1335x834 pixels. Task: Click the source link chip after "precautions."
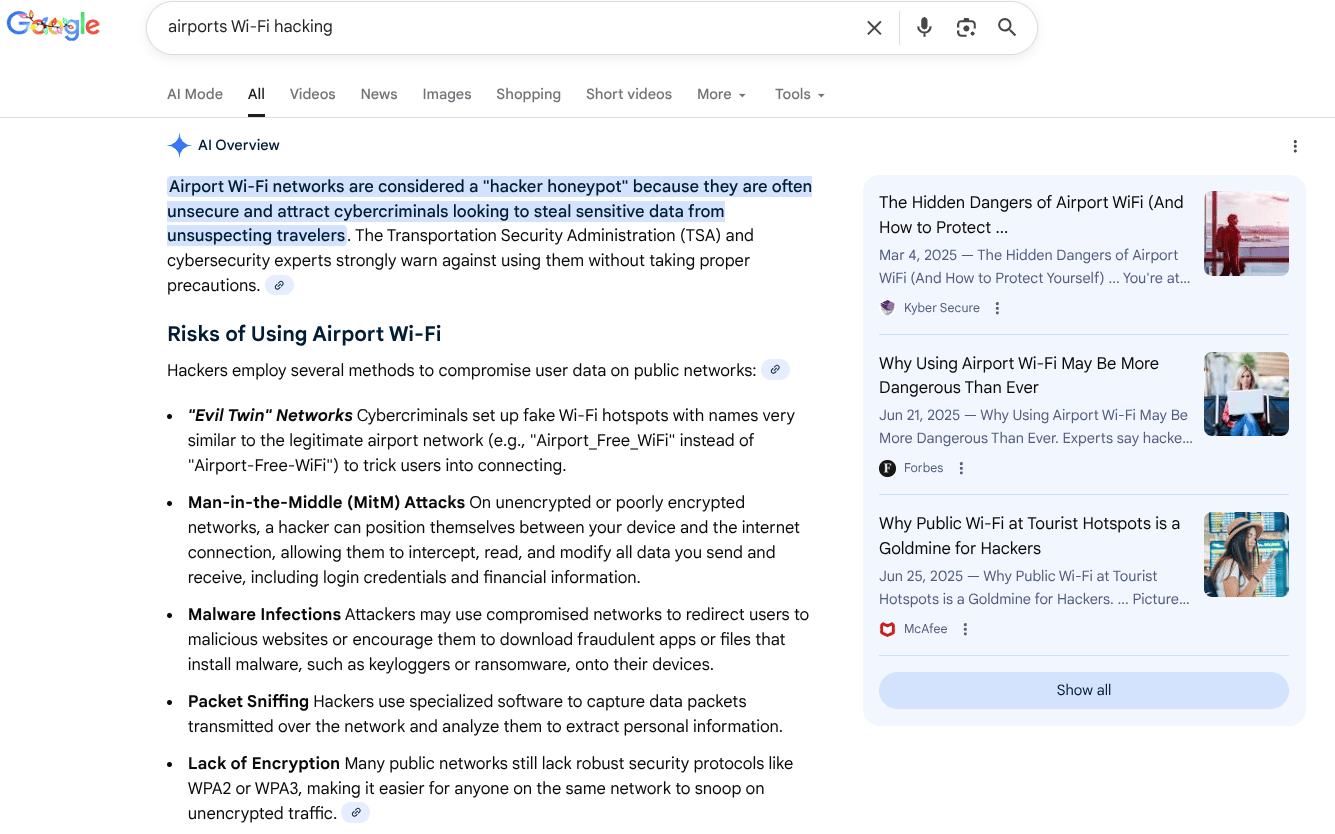[x=279, y=286]
